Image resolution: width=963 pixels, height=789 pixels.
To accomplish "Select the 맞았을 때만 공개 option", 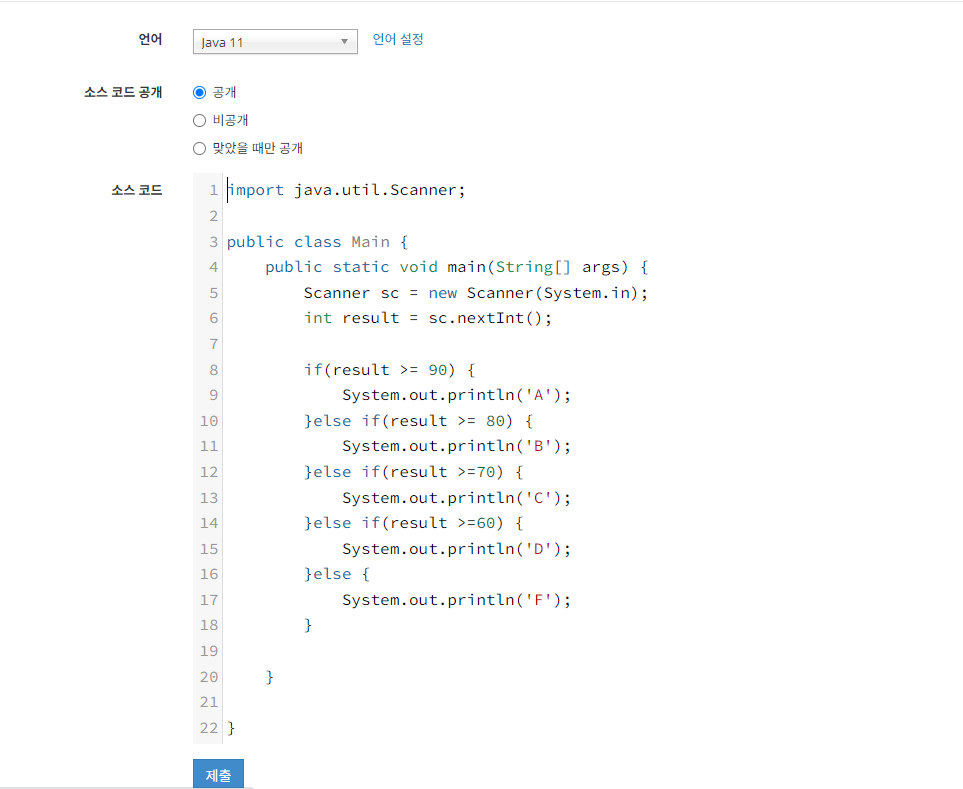I will coord(199,149).
